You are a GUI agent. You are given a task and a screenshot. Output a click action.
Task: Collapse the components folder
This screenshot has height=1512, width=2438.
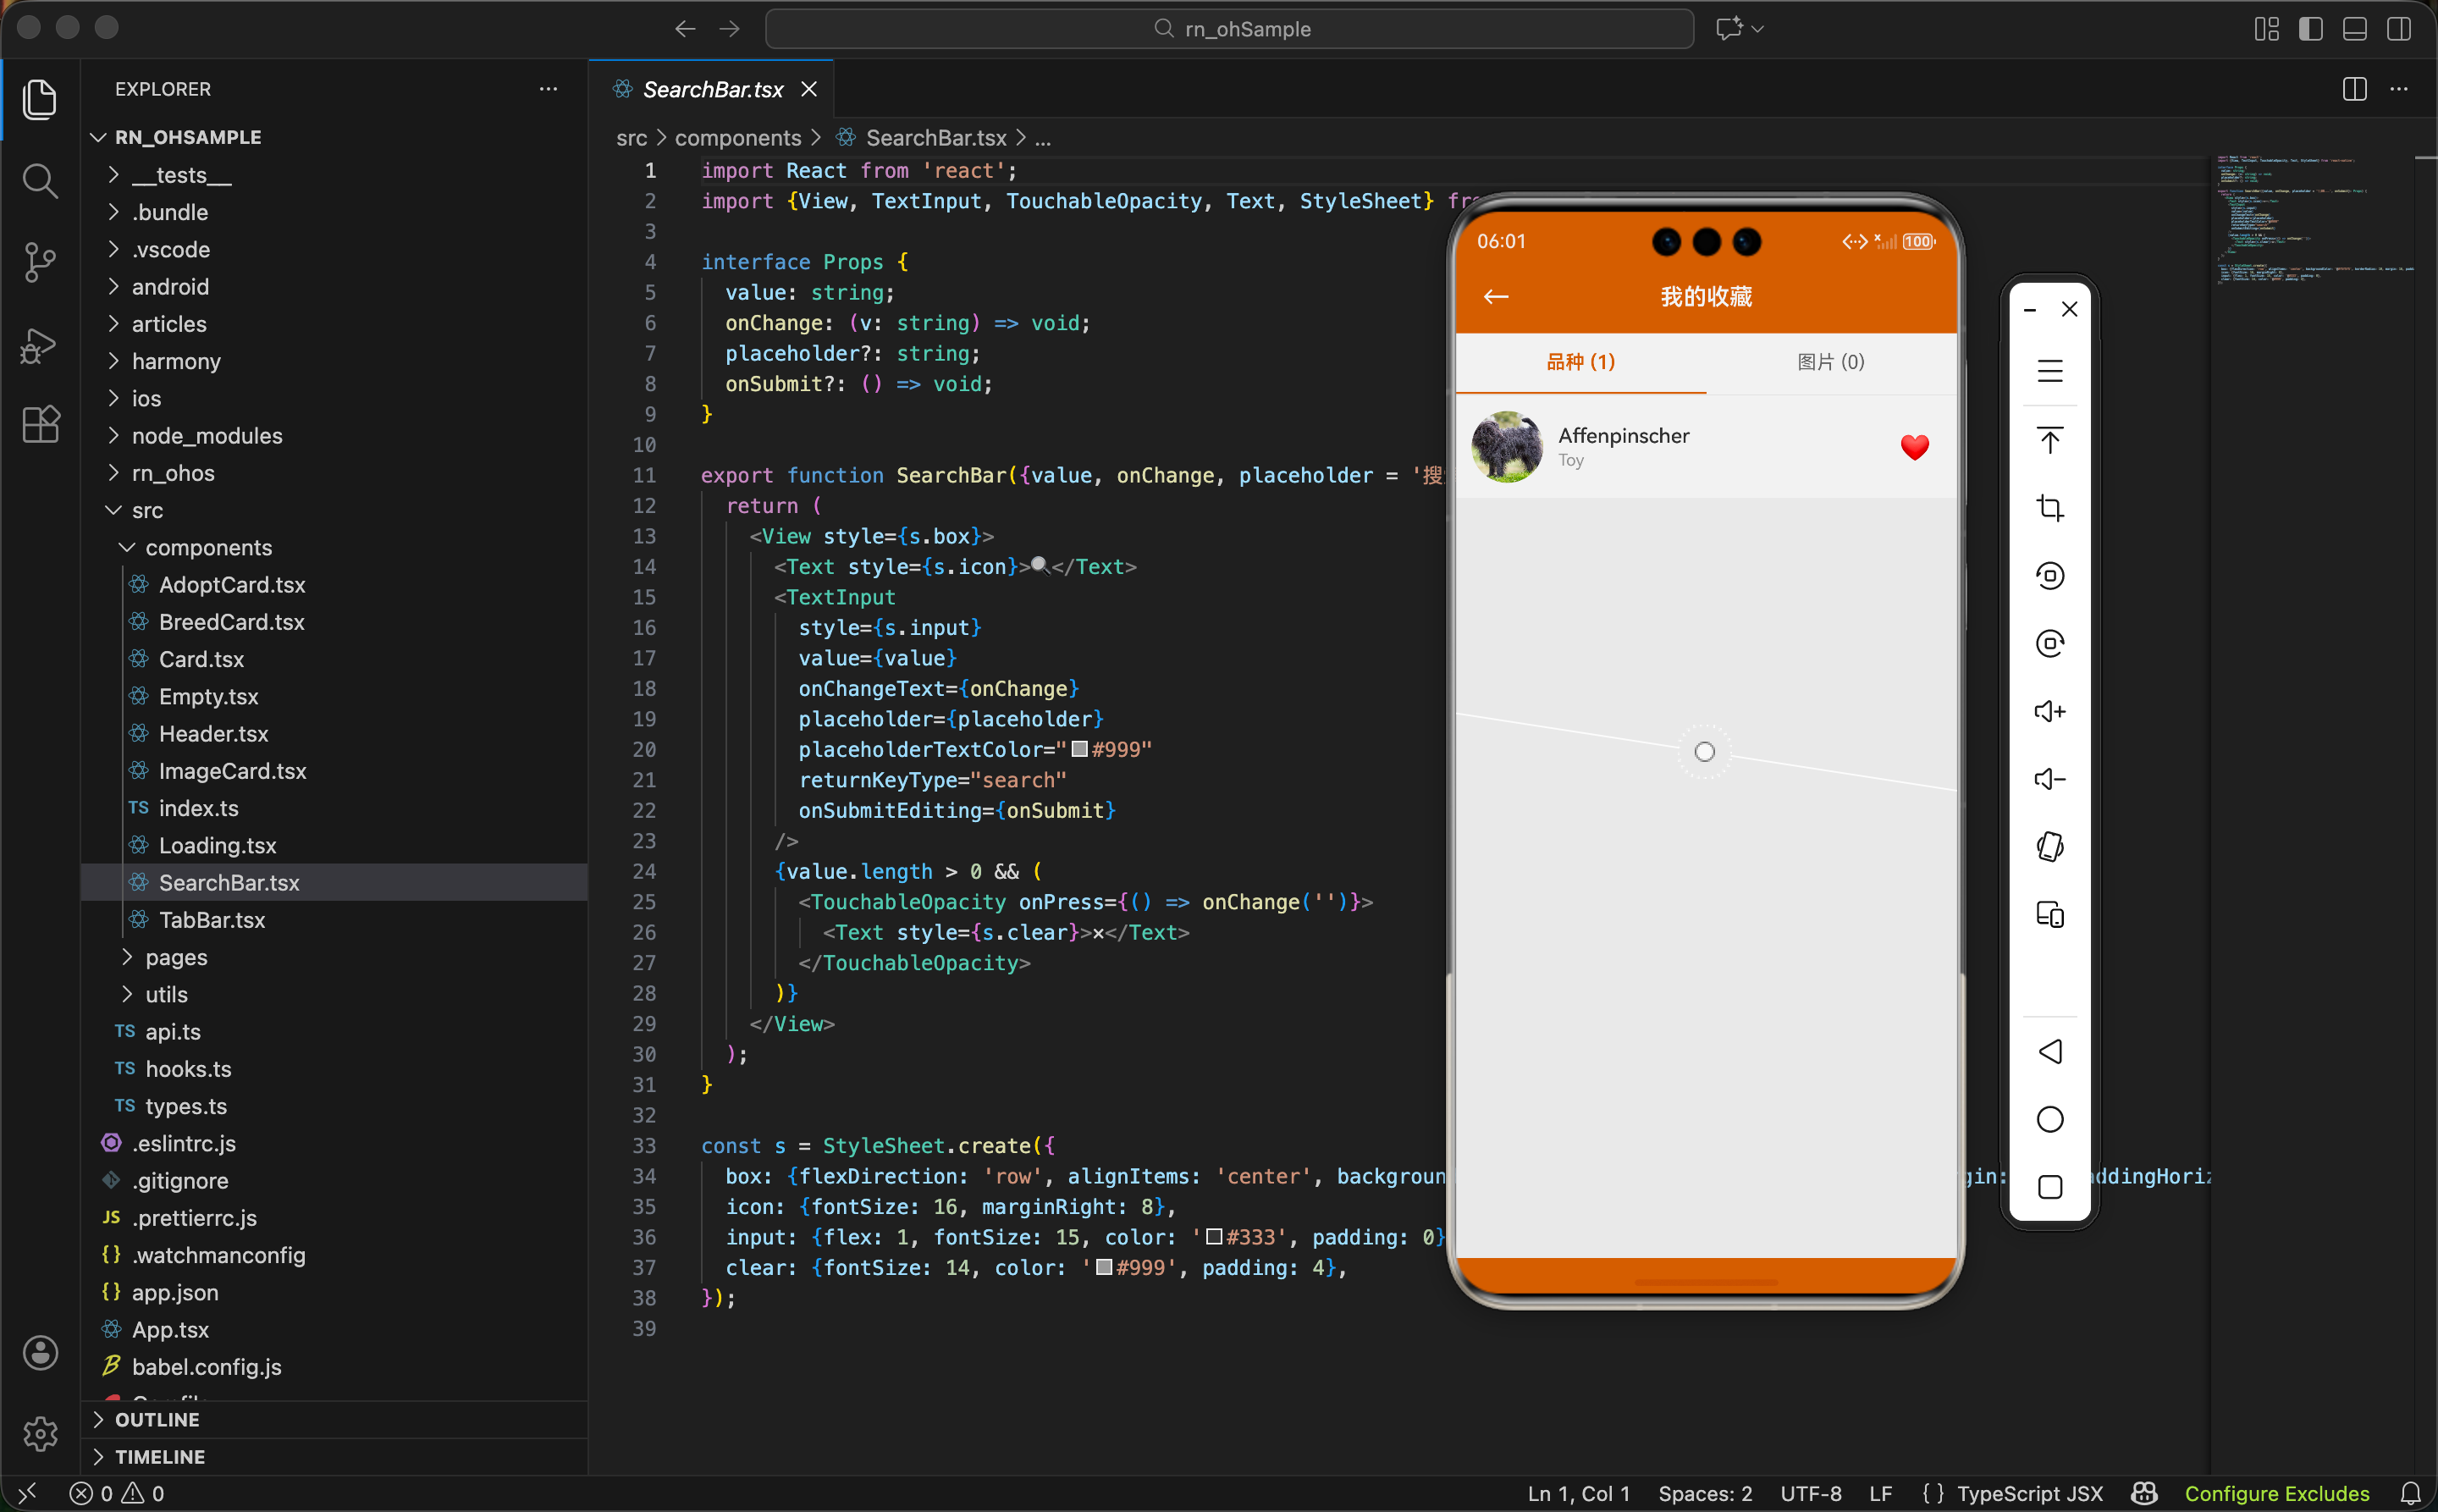click(208, 547)
